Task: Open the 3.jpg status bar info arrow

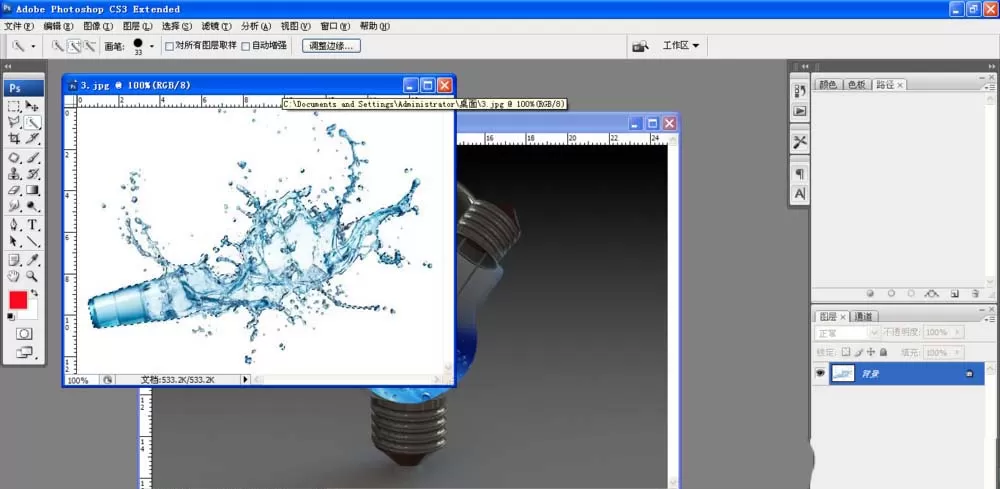Action: tap(246, 379)
